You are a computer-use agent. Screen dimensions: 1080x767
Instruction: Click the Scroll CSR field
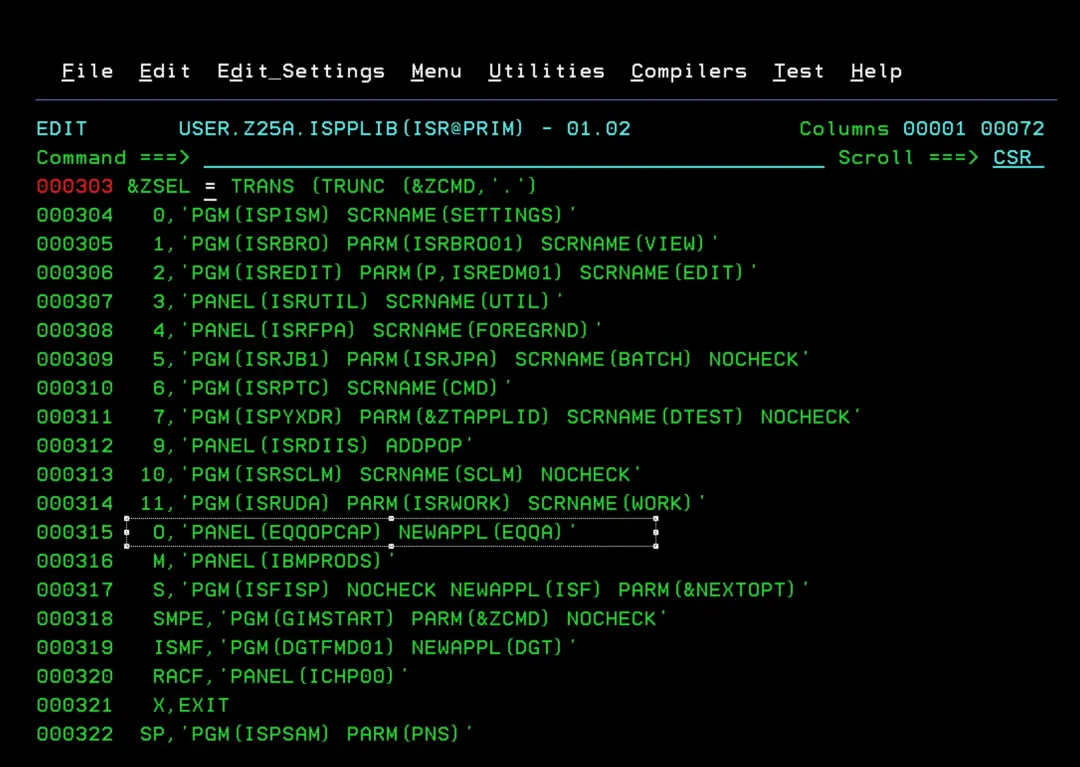click(1018, 158)
